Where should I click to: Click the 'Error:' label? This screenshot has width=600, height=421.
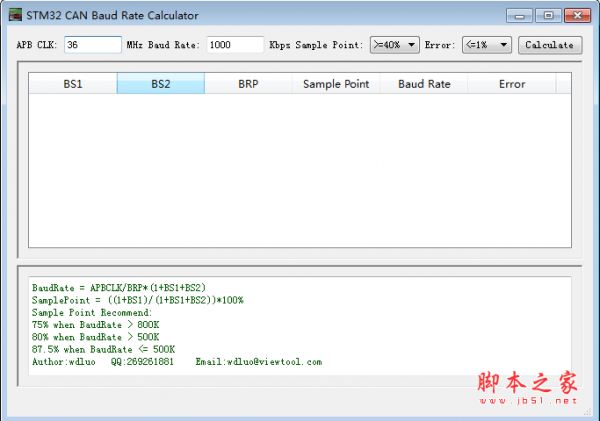click(x=440, y=45)
